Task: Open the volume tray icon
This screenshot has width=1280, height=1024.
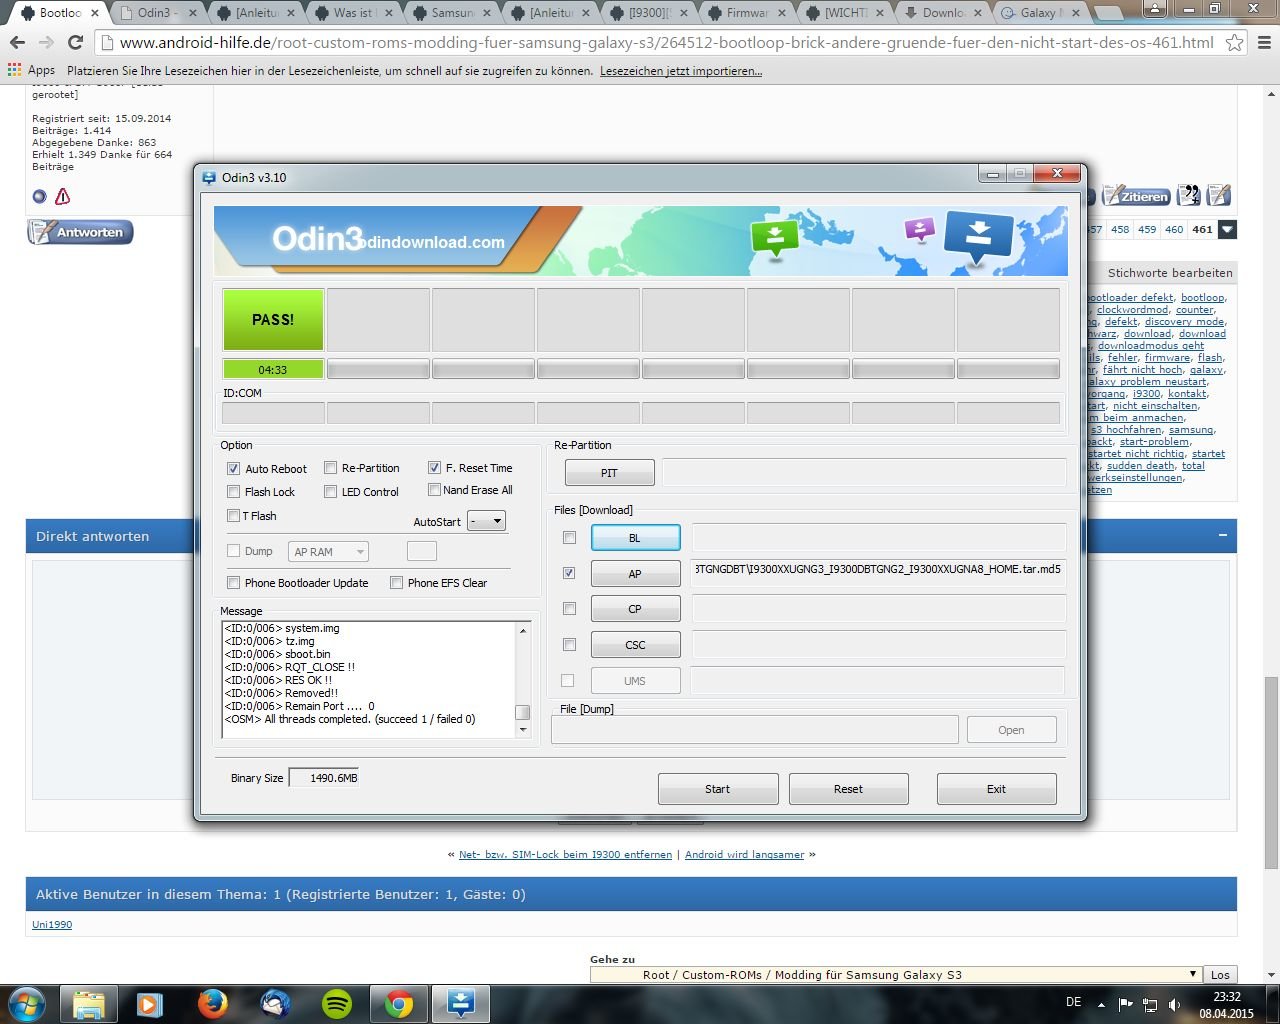Action: click(x=1175, y=1005)
